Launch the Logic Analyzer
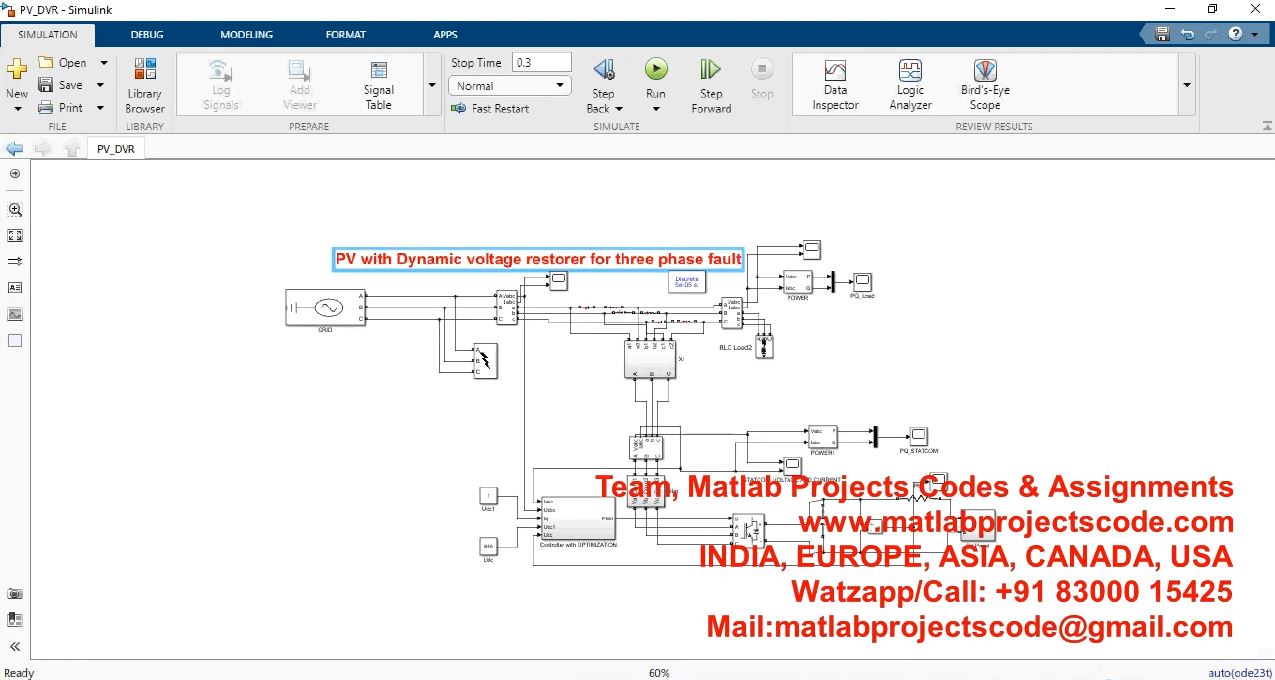 (910, 84)
